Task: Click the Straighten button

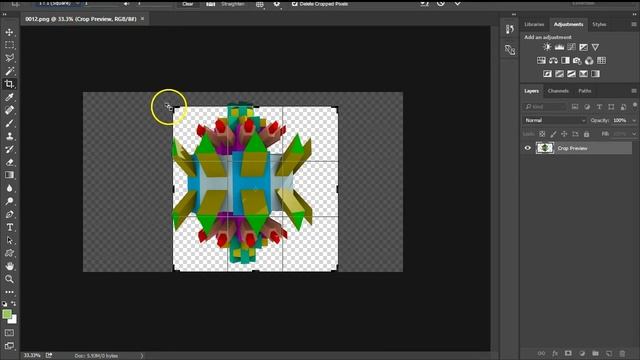Action: click(x=226, y=4)
